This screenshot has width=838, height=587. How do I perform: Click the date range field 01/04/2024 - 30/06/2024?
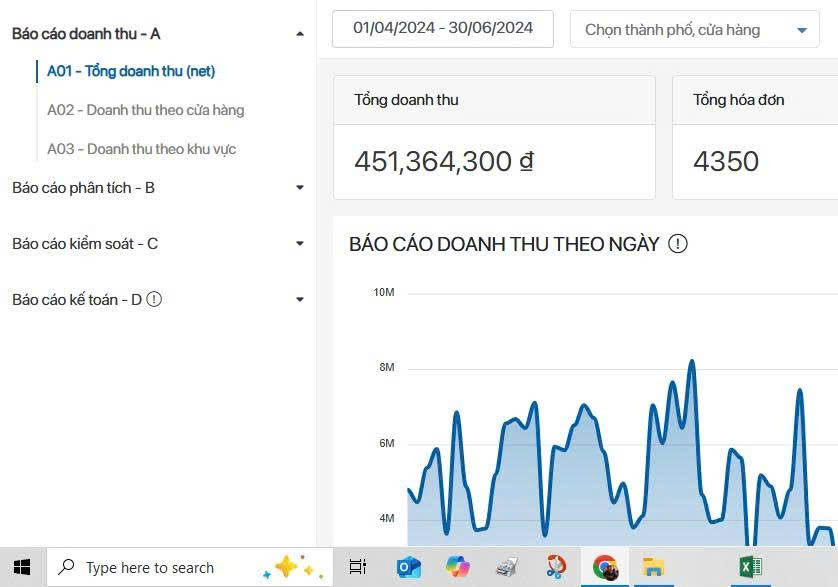(x=442, y=28)
